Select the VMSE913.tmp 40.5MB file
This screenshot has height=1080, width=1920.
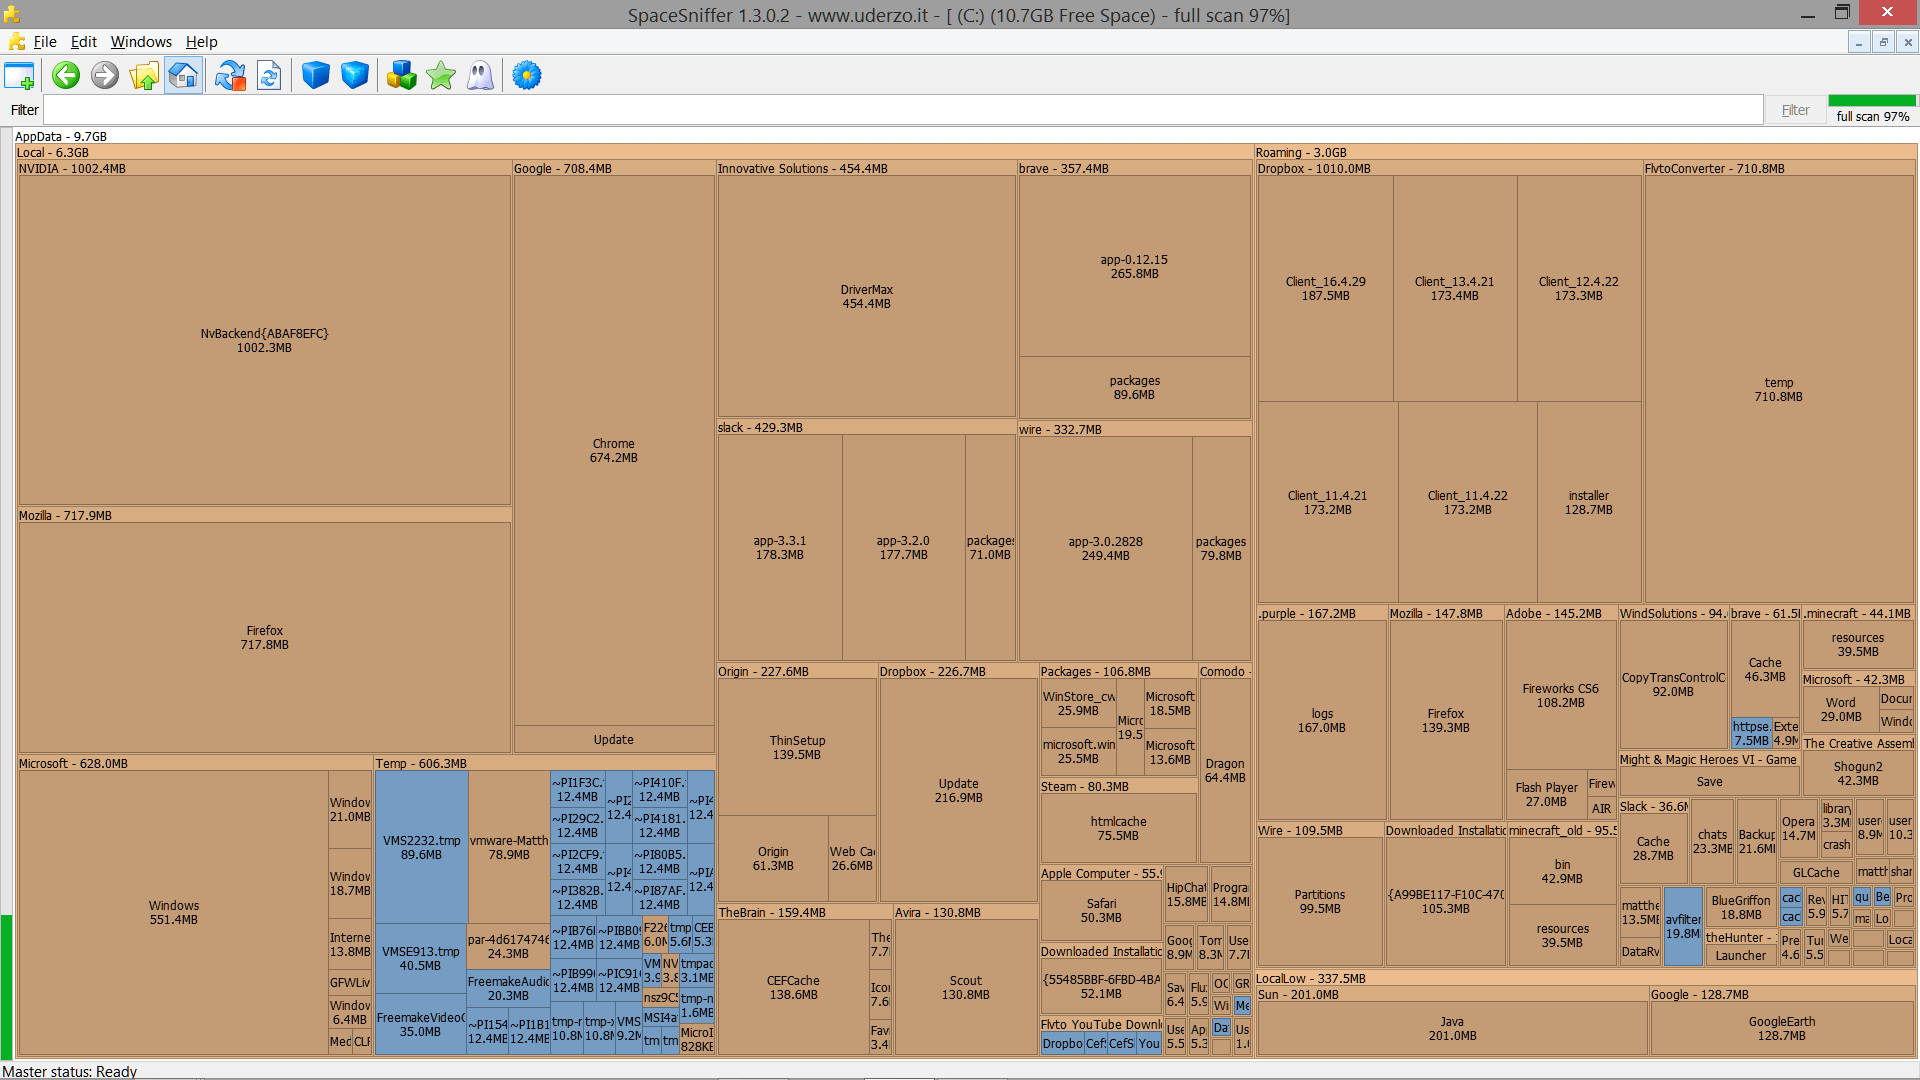tap(420, 958)
